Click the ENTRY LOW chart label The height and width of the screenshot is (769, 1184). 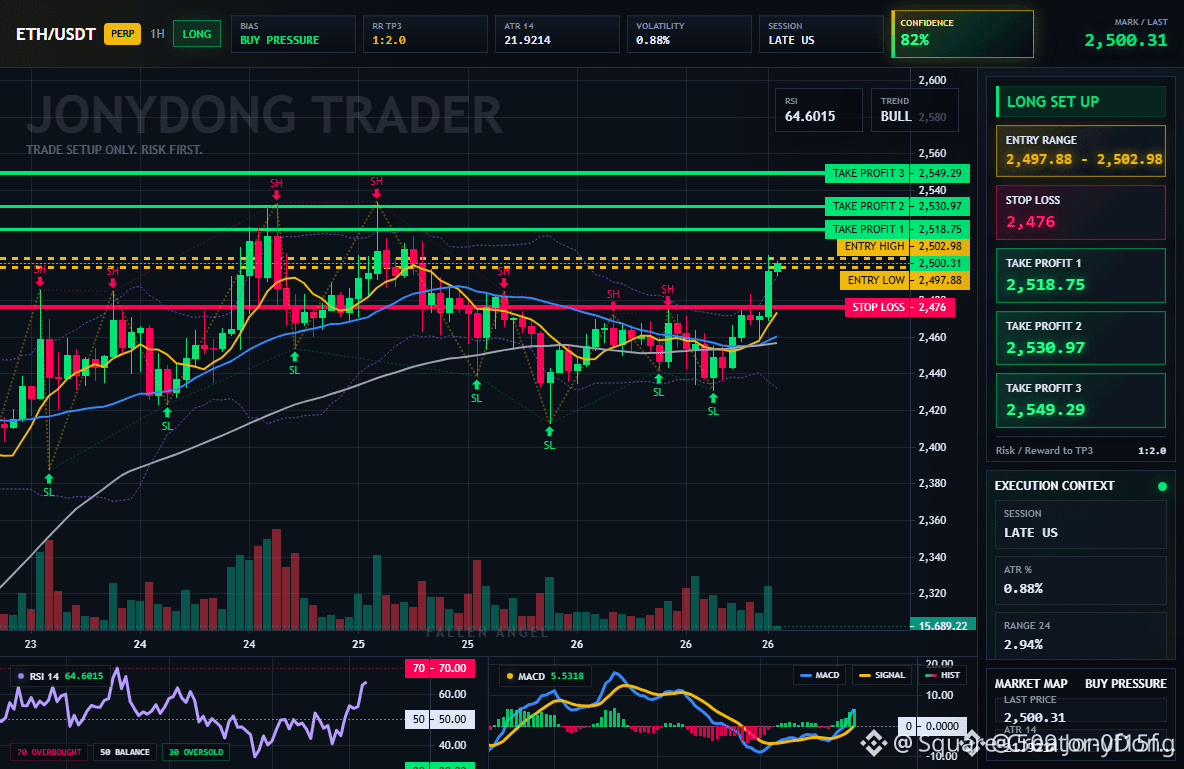[875, 280]
